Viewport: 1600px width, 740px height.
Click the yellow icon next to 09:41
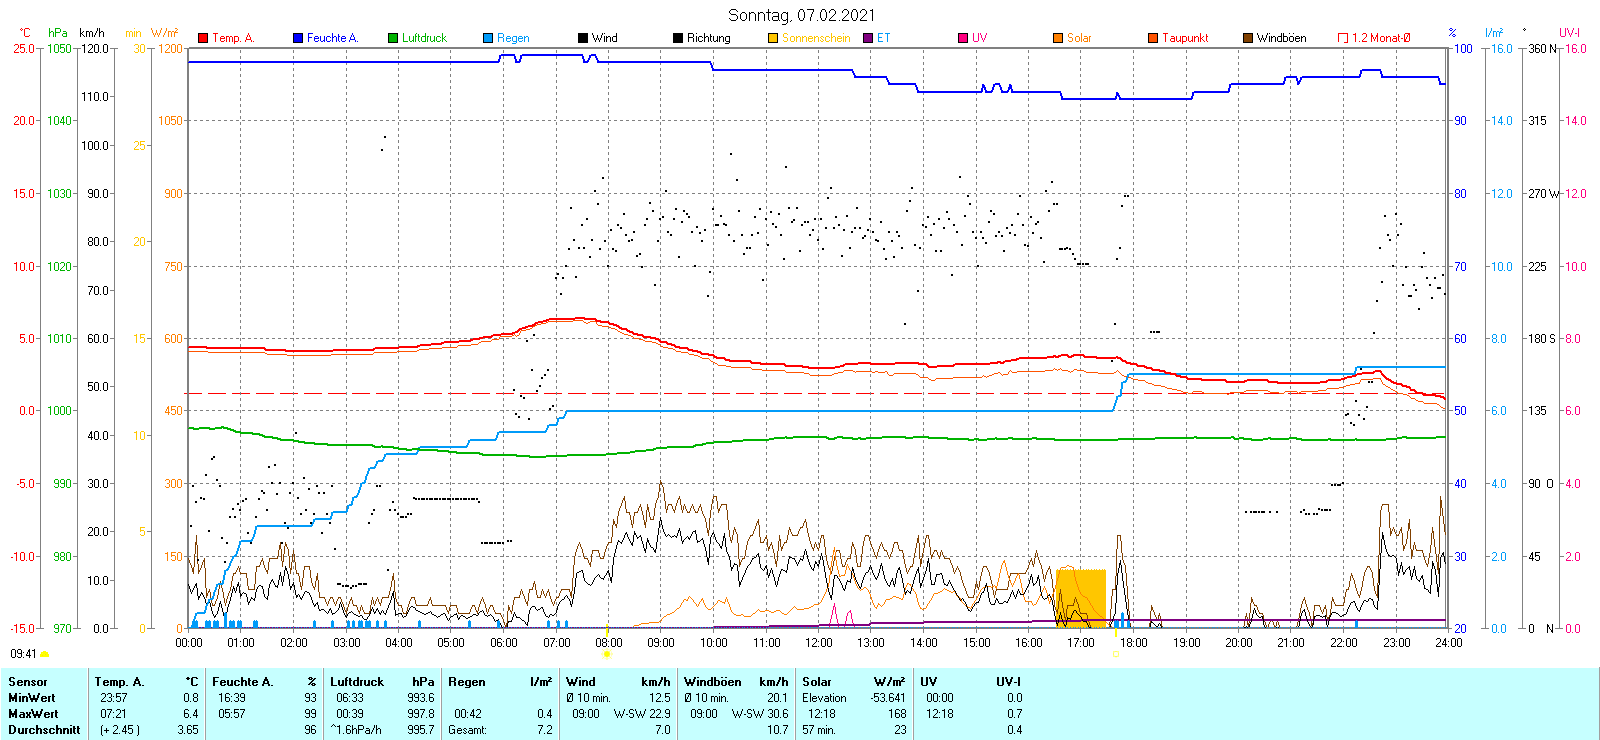44,654
